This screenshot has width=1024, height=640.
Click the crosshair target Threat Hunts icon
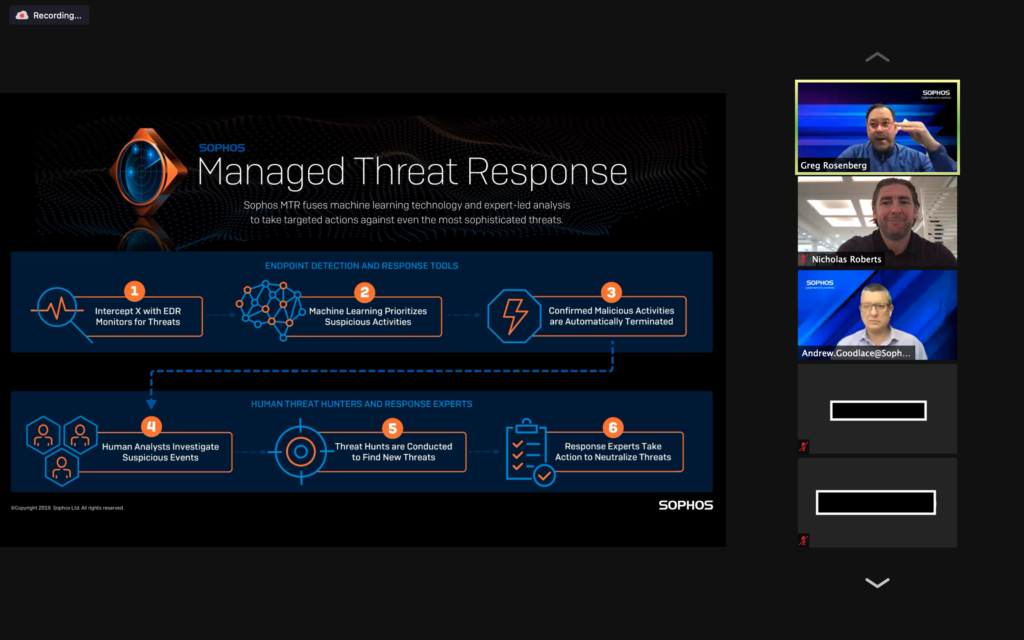click(x=301, y=451)
